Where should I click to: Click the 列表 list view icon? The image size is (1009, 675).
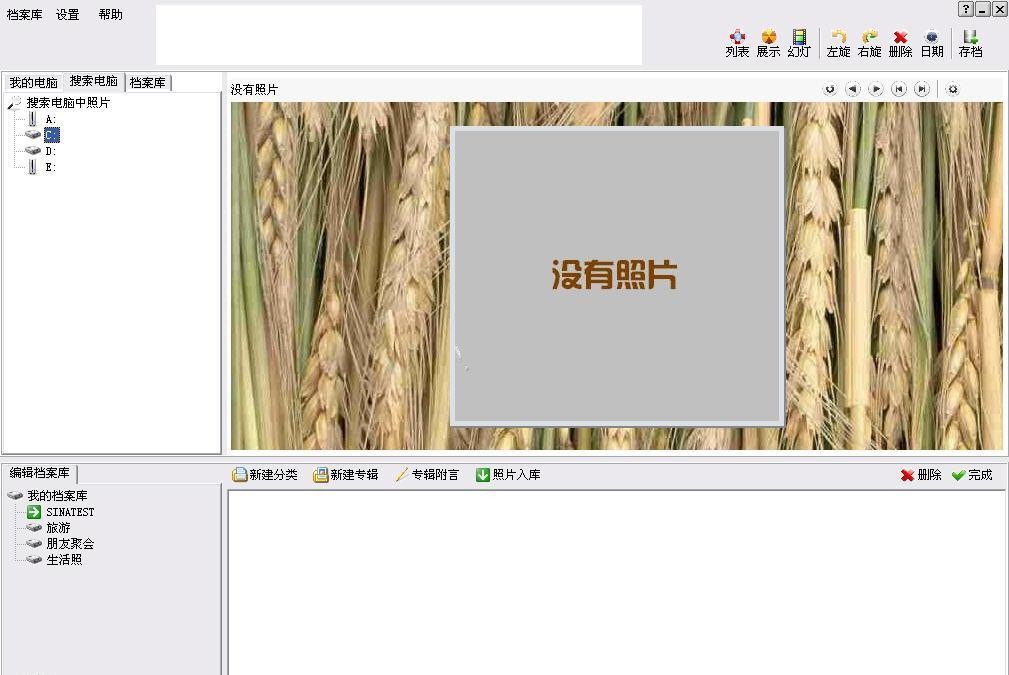(737, 43)
